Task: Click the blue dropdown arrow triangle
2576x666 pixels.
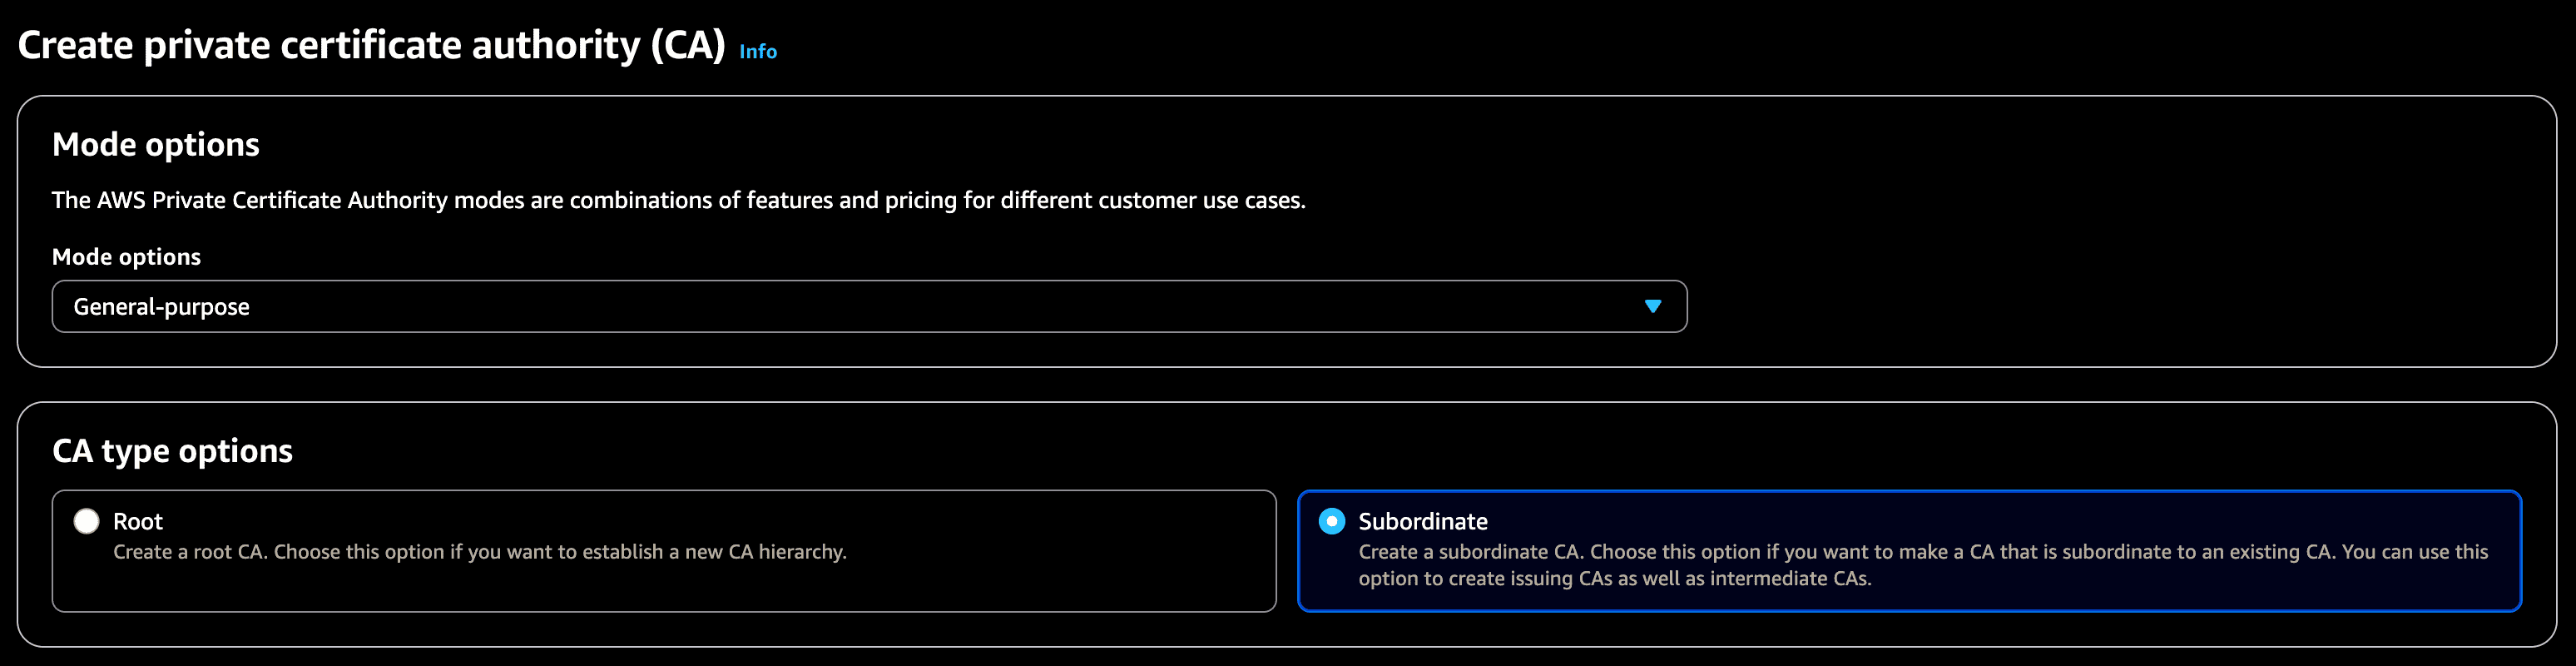Action: pyautogui.click(x=1652, y=306)
